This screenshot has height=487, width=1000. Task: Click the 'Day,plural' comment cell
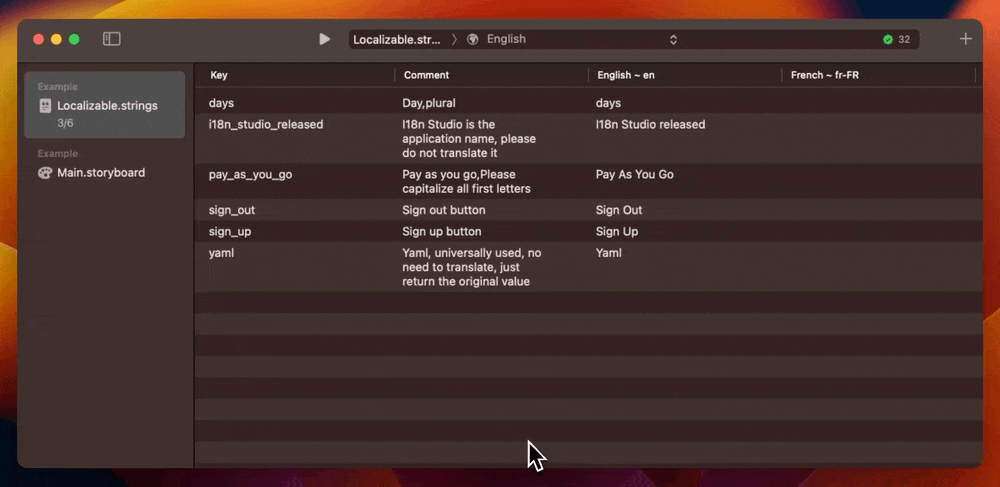pyautogui.click(x=429, y=103)
